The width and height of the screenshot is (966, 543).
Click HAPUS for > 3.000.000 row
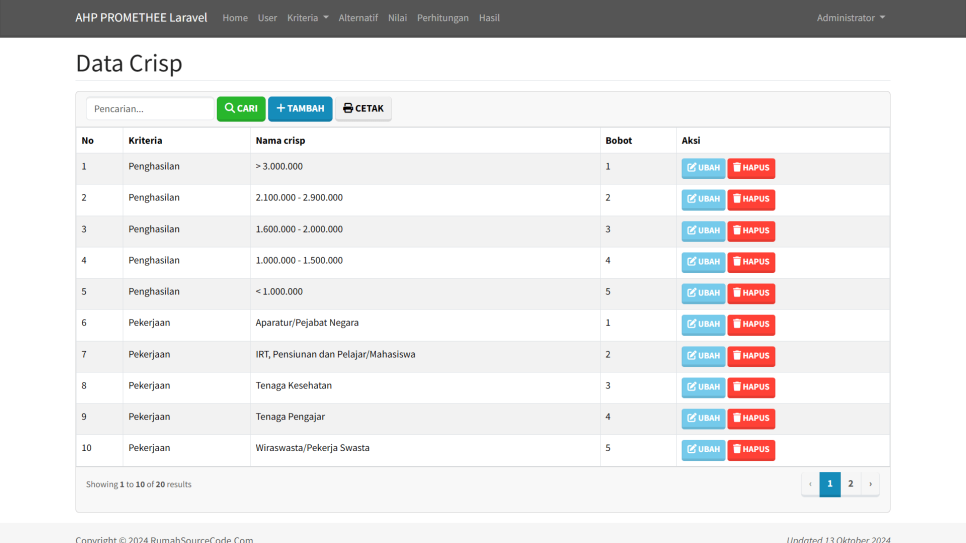click(751, 168)
